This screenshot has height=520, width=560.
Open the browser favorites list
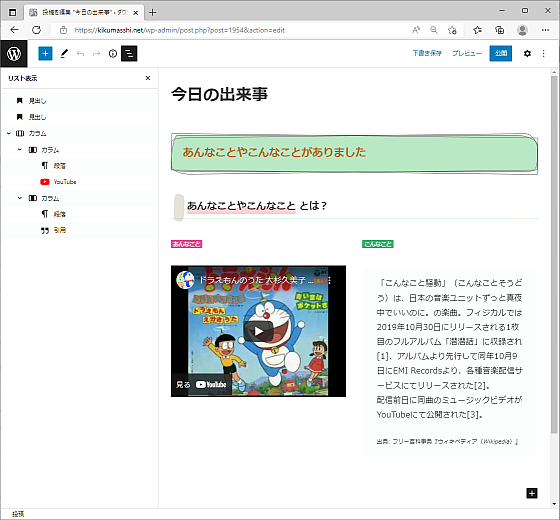point(478,30)
